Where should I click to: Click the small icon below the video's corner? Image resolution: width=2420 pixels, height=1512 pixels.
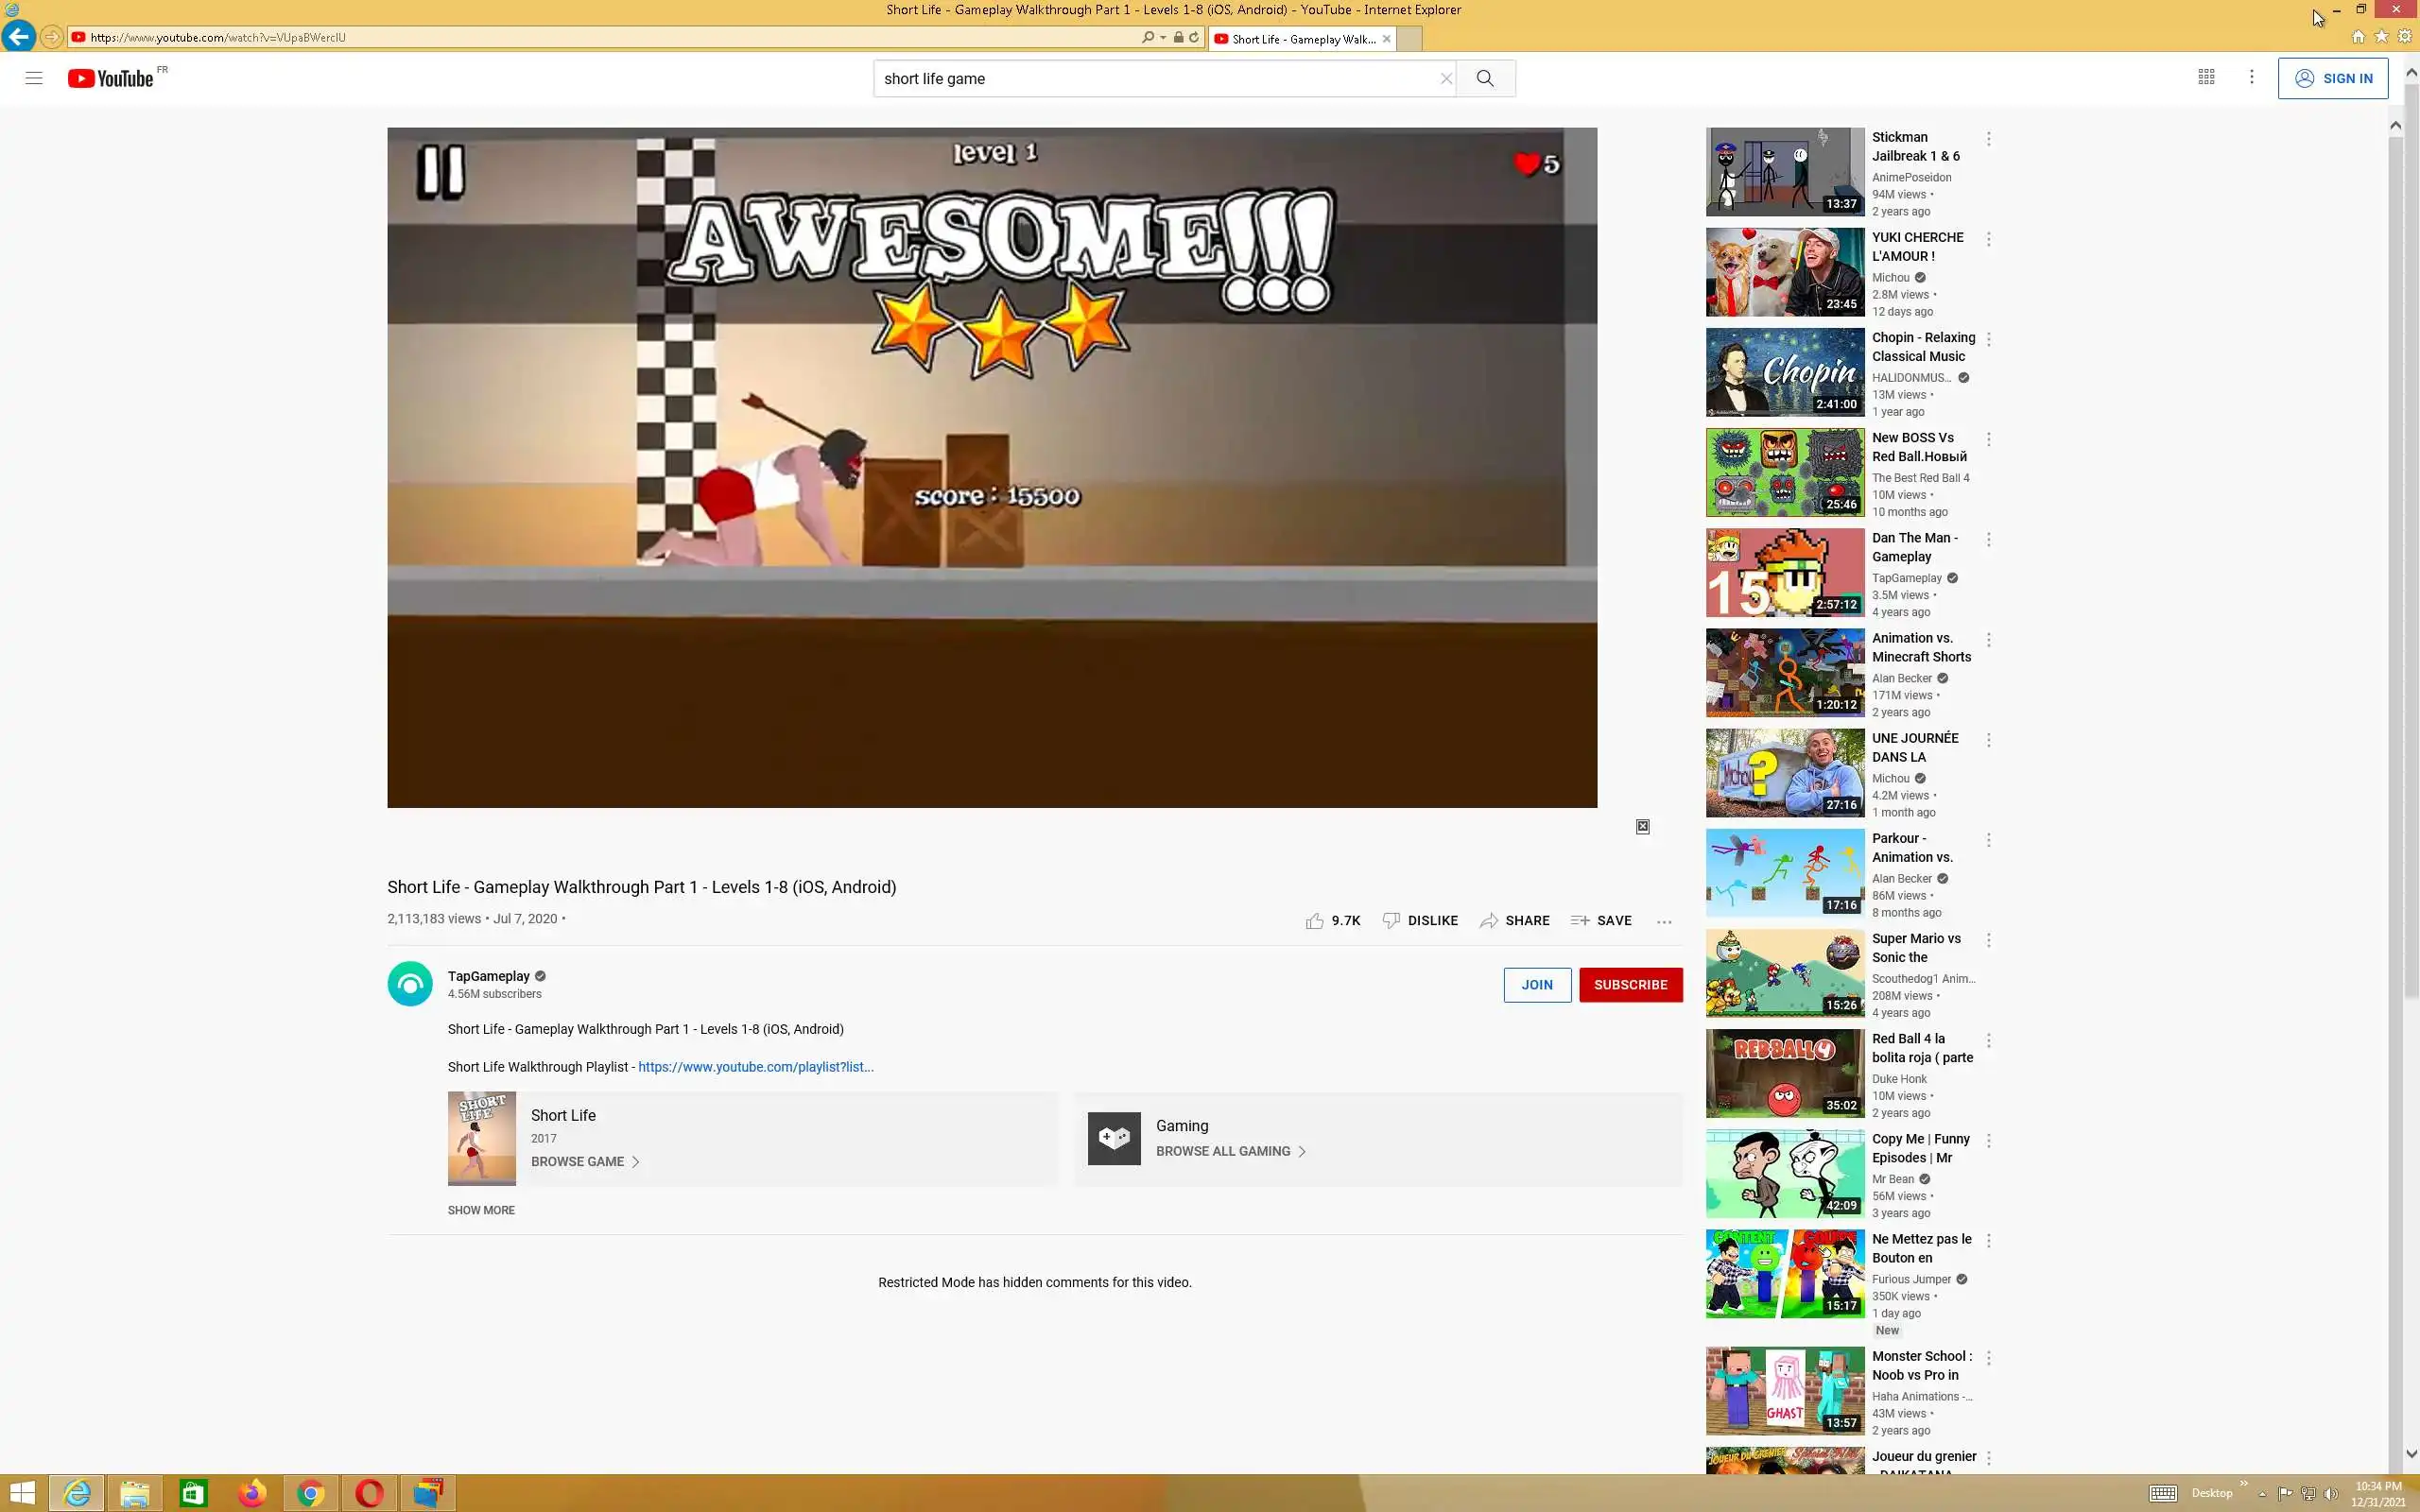pyautogui.click(x=1642, y=826)
